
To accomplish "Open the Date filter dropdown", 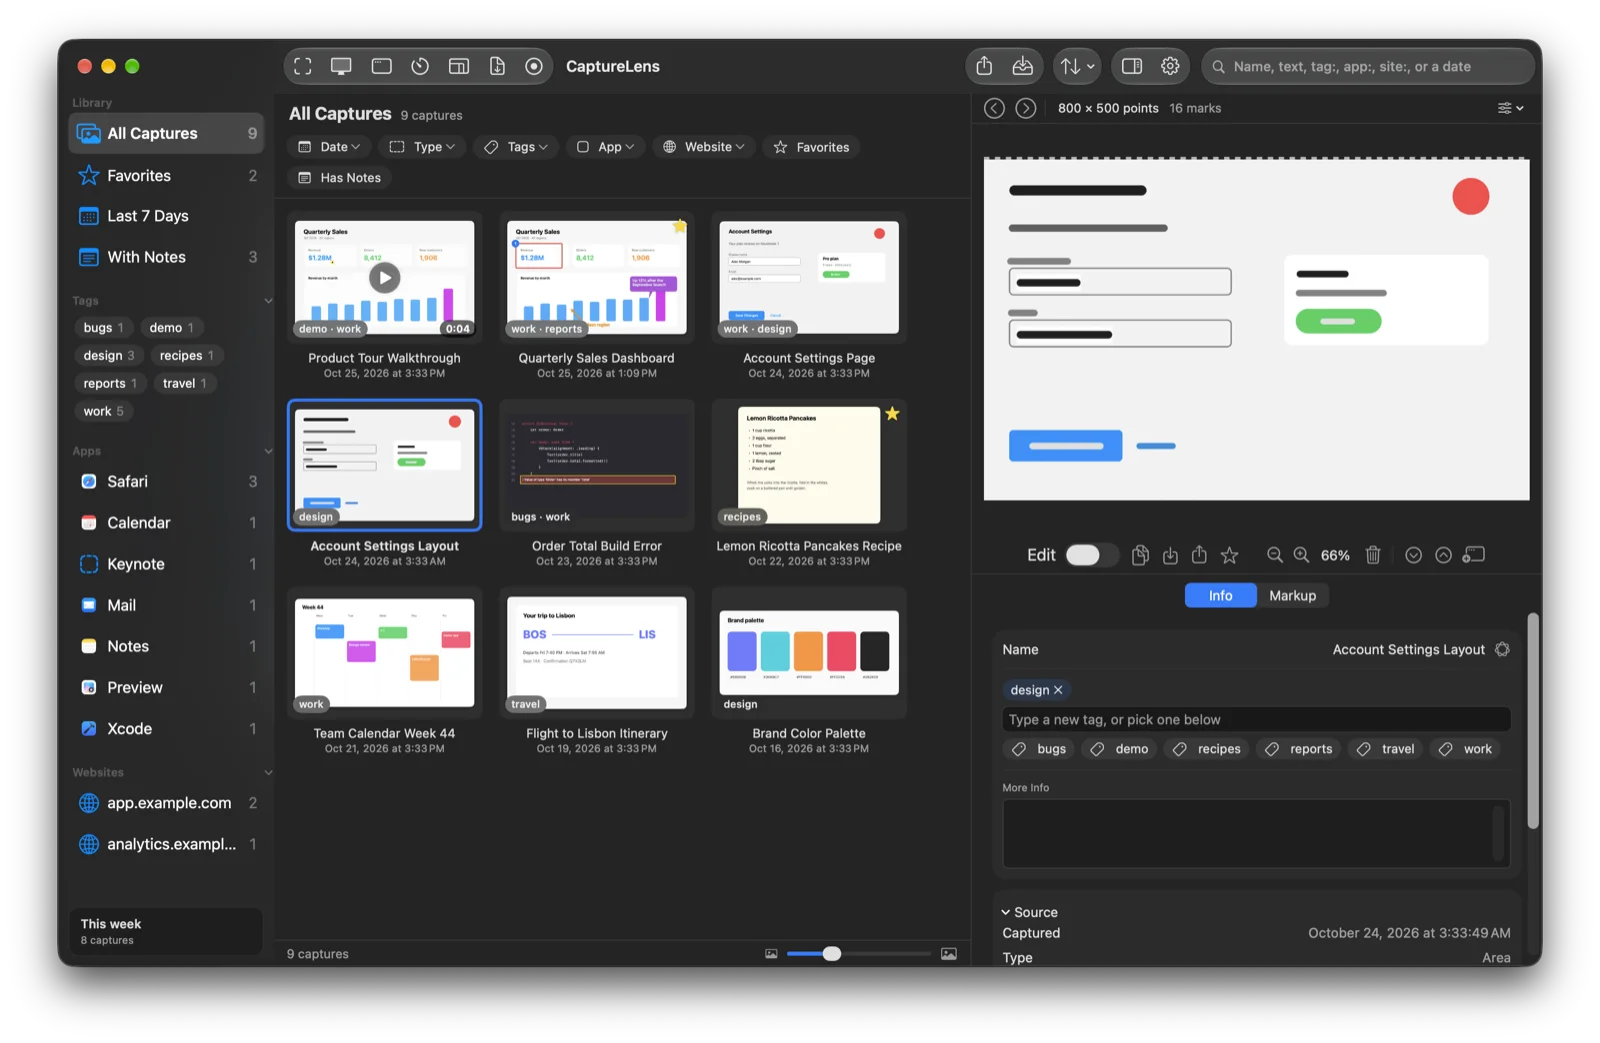I will [x=329, y=147].
